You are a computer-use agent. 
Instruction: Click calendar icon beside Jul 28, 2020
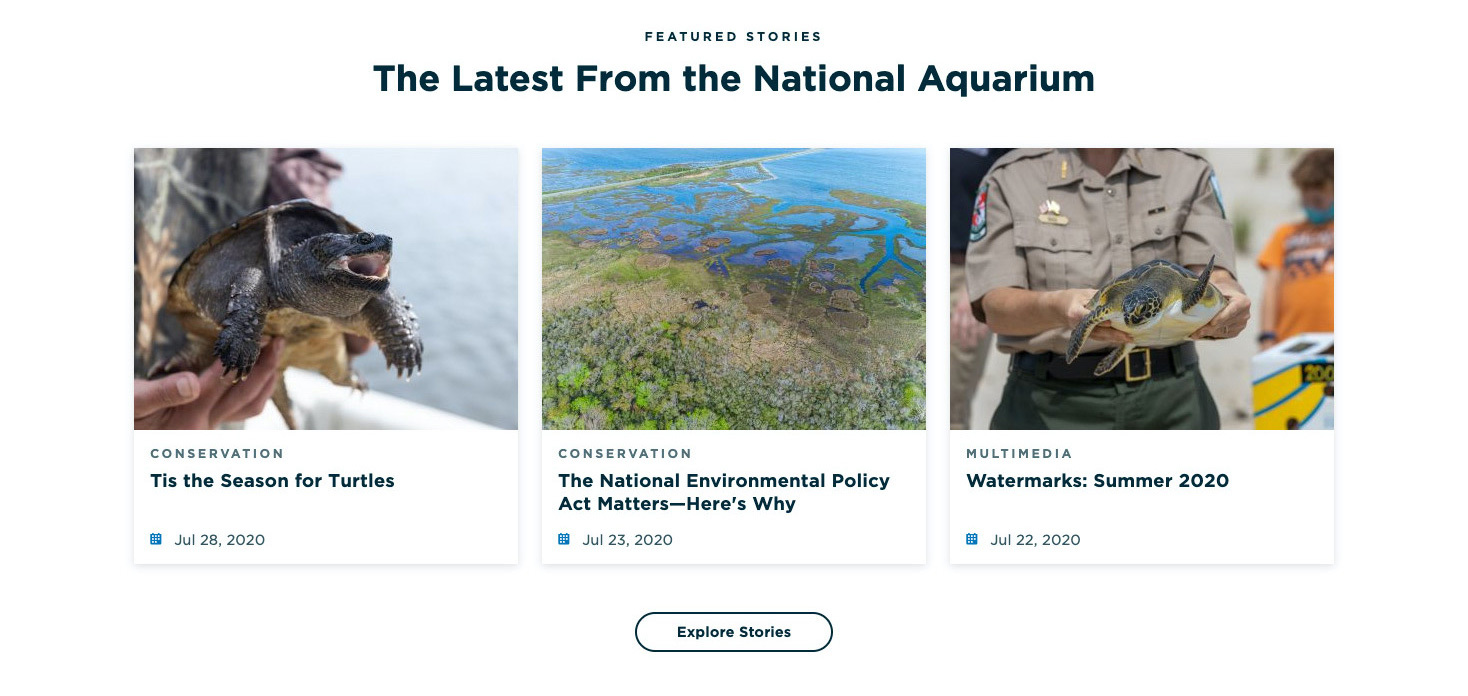156,539
